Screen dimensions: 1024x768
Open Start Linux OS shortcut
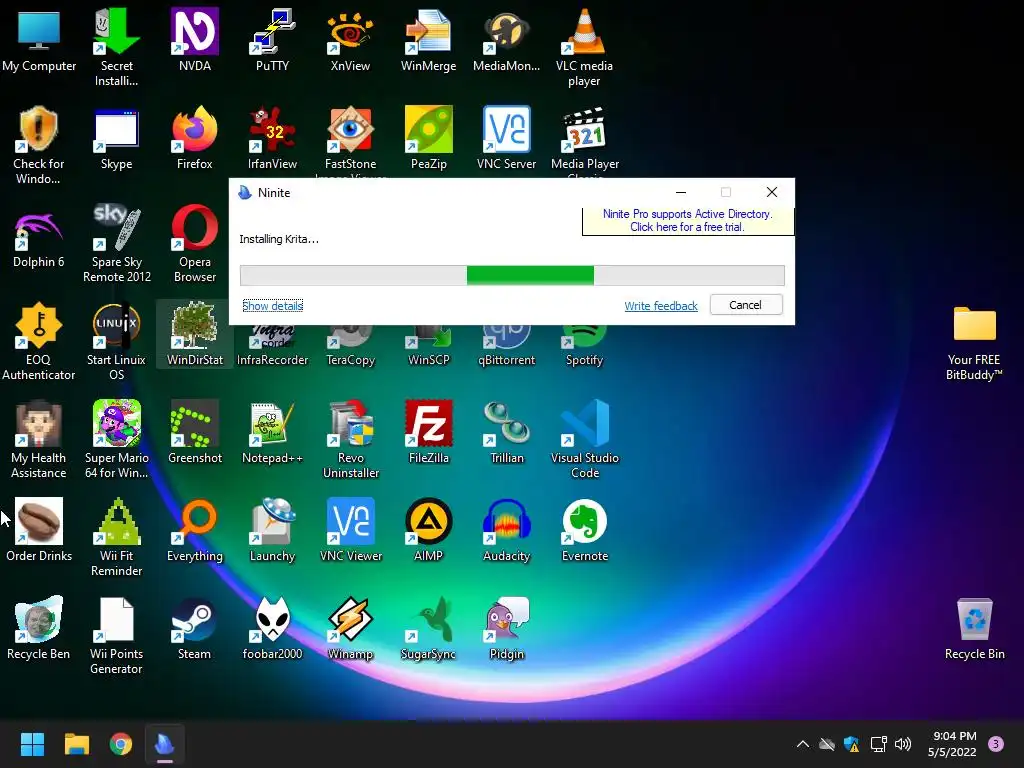pyautogui.click(x=116, y=342)
